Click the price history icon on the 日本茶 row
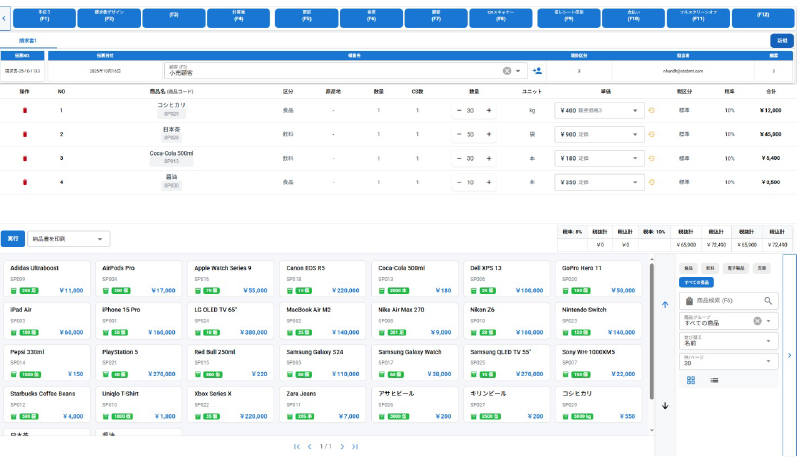 (x=651, y=134)
